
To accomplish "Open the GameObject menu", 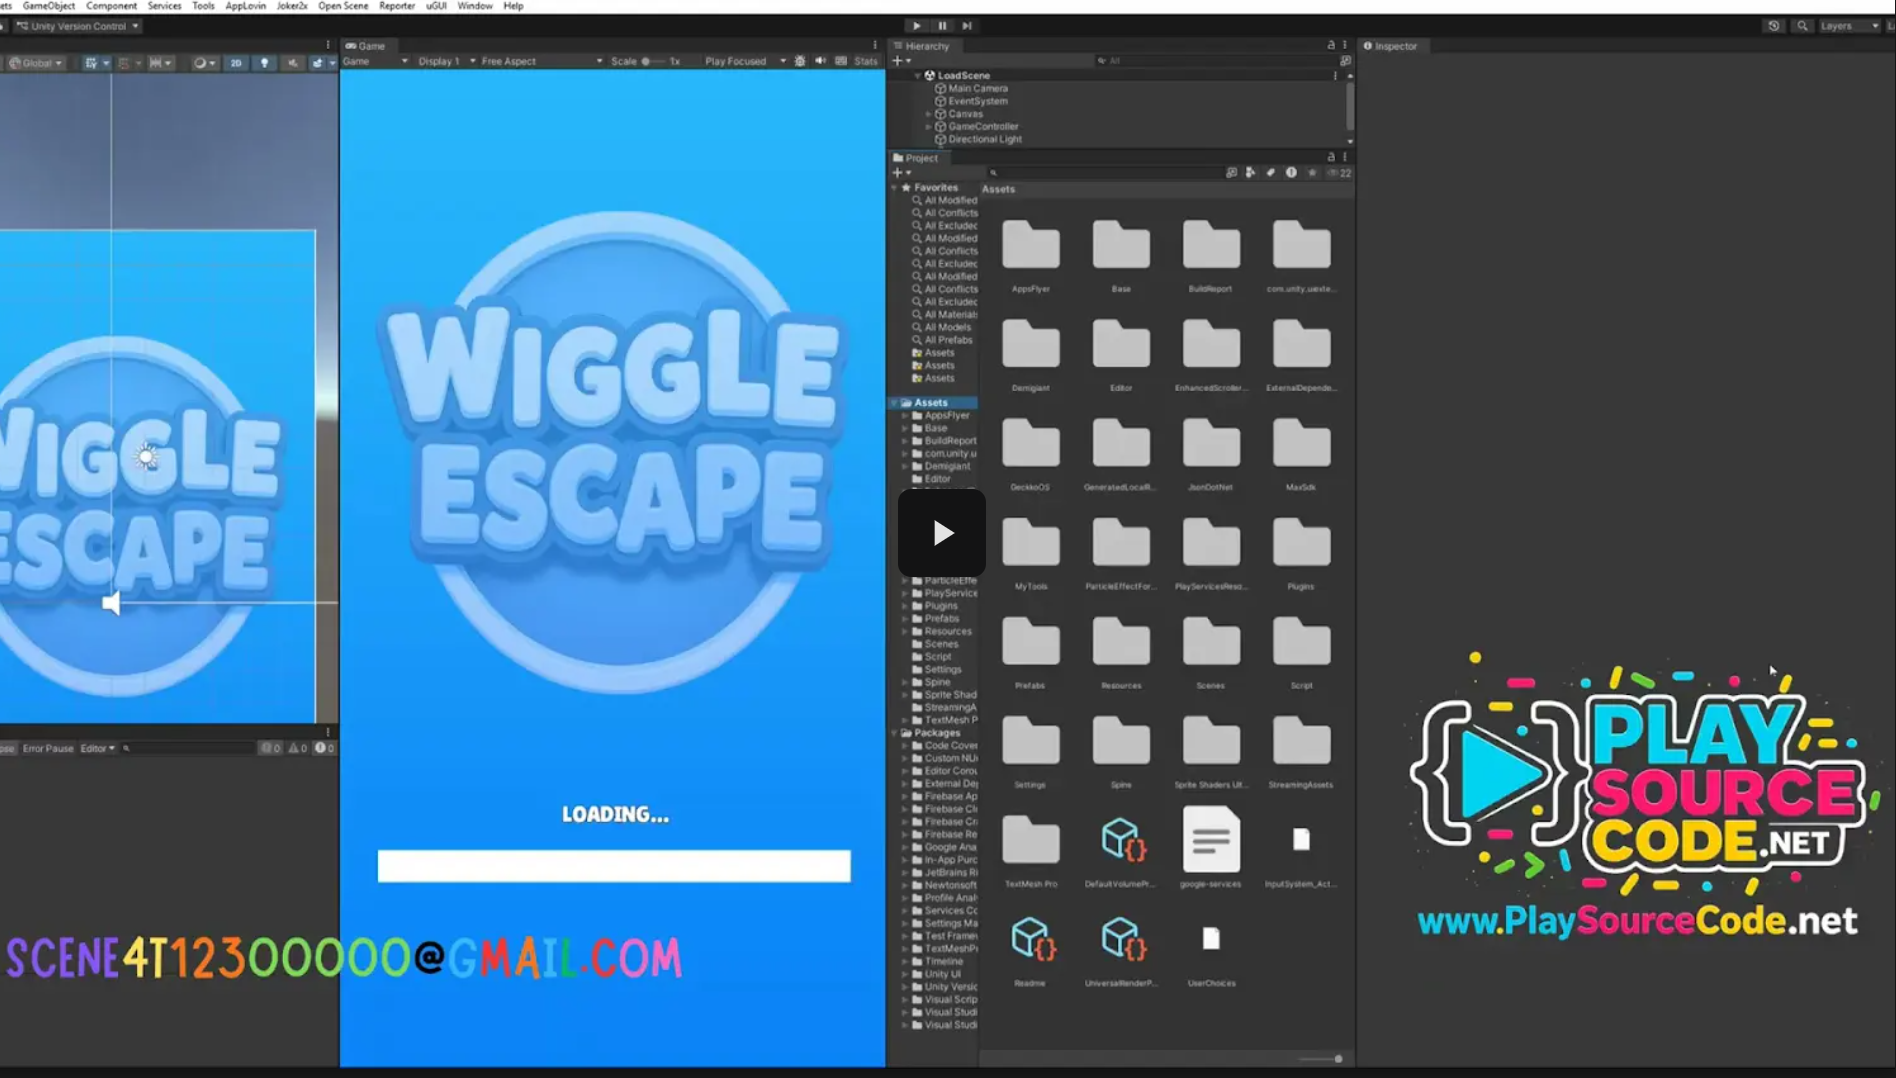I will click(48, 6).
